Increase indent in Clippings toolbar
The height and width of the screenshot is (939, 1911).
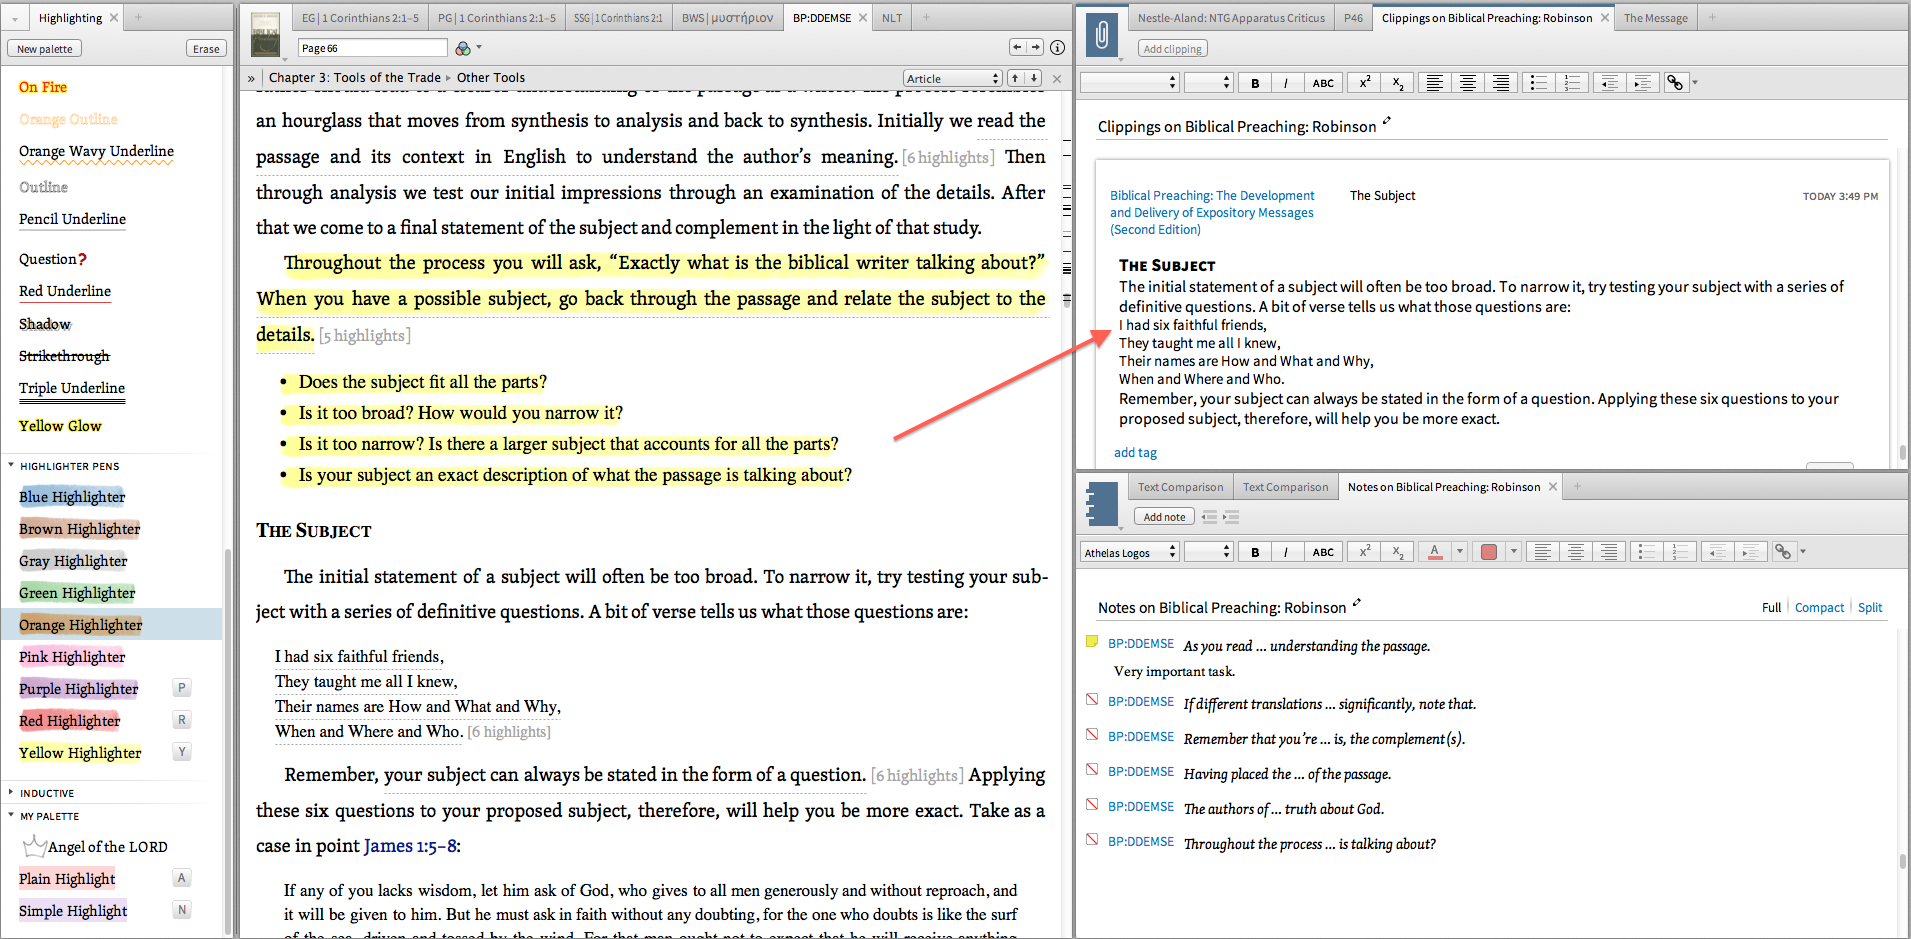(x=1642, y=83)
